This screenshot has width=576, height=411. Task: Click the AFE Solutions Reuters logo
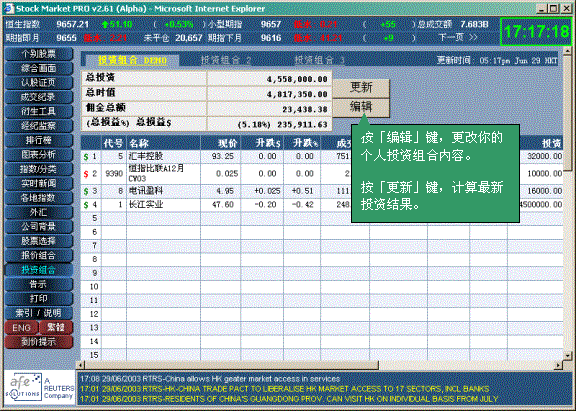coord(39,387)
